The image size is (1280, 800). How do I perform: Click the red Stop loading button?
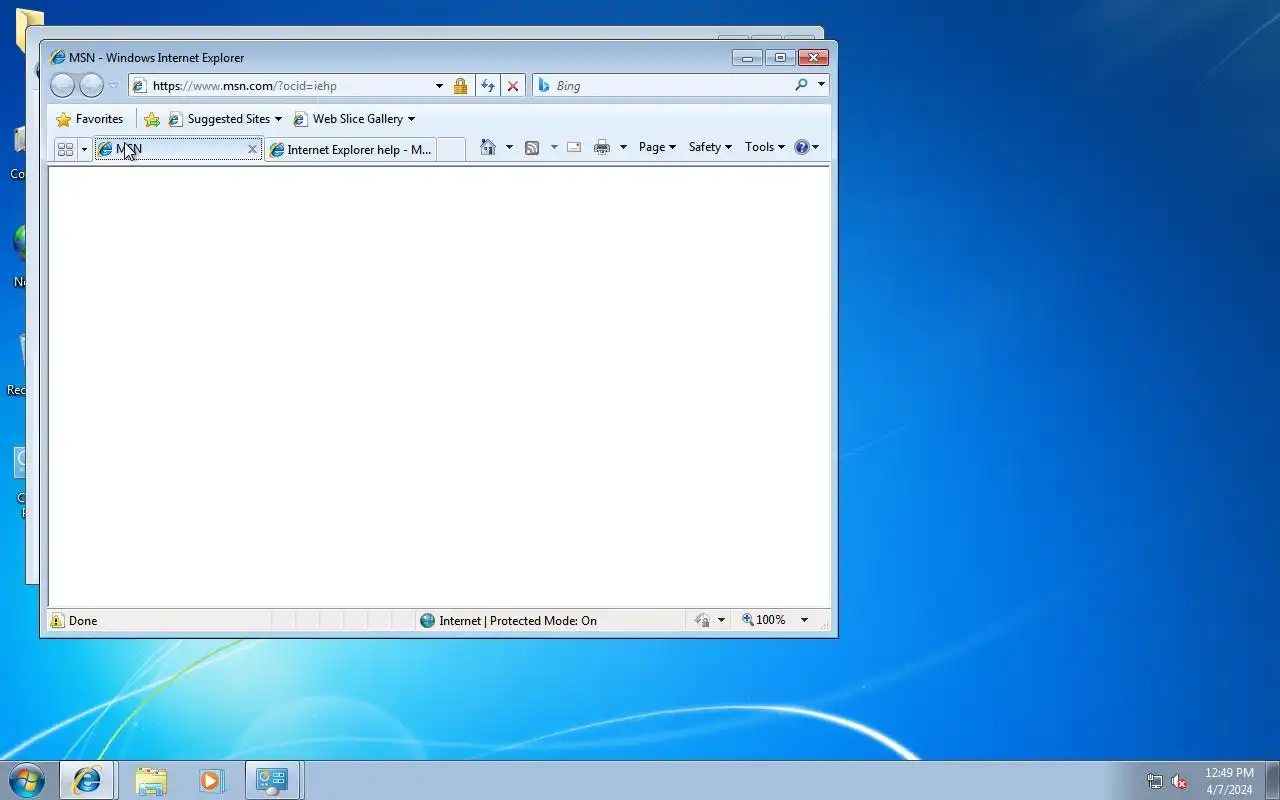coord(513,86)
